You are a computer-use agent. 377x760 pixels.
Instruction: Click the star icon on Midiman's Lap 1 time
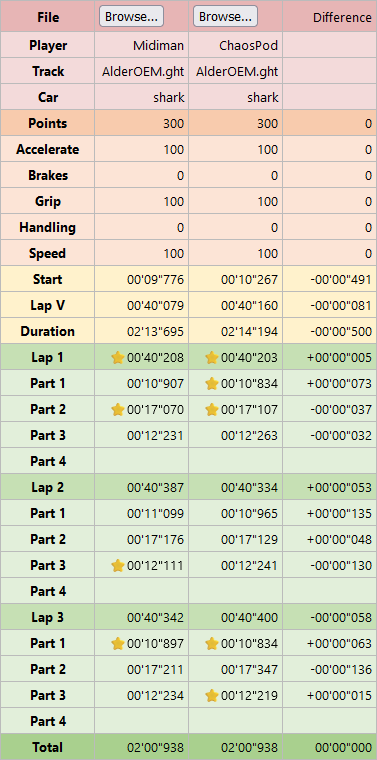(x=118, y=358)
